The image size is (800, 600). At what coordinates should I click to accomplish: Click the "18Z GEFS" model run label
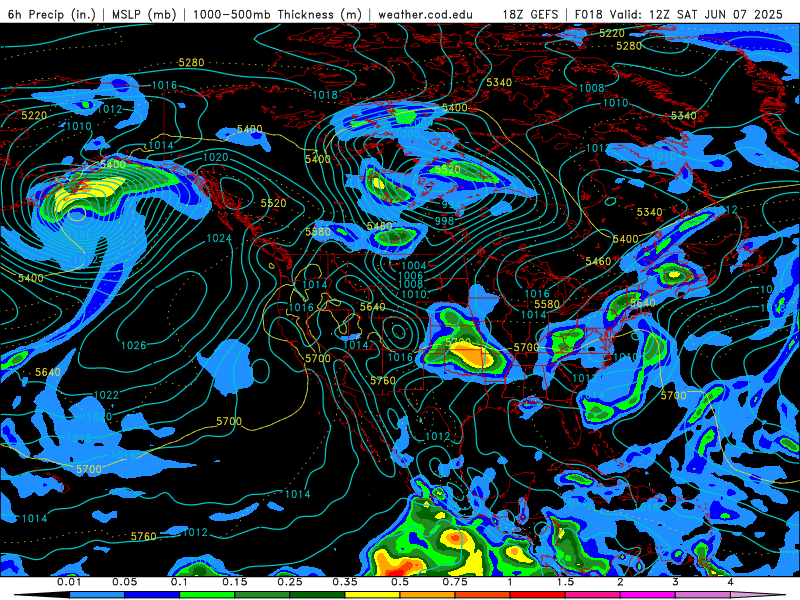(x=531, y=14)
